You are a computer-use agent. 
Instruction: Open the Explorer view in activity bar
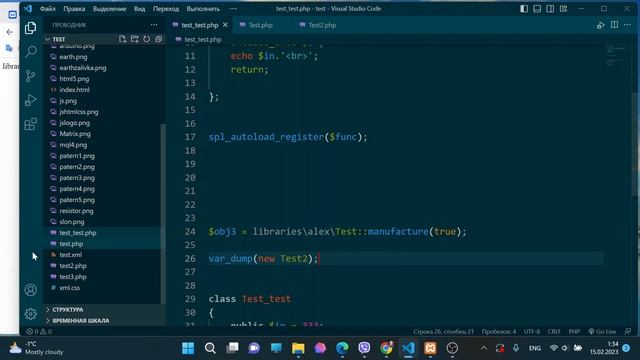[31, 28]
